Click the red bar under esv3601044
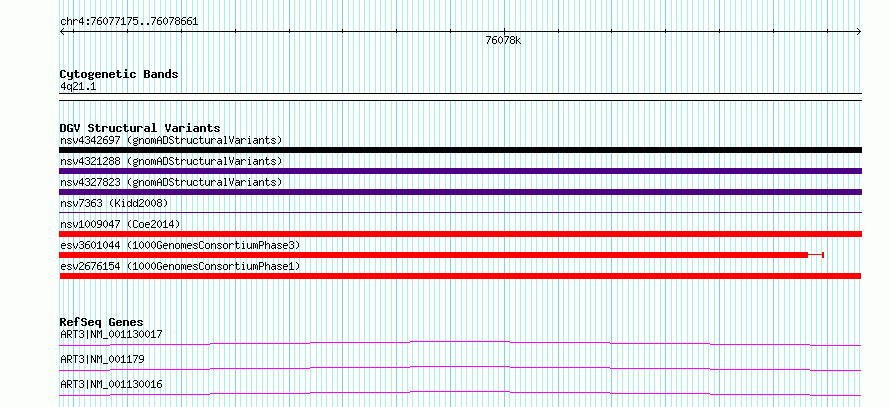 pos(434,255)
